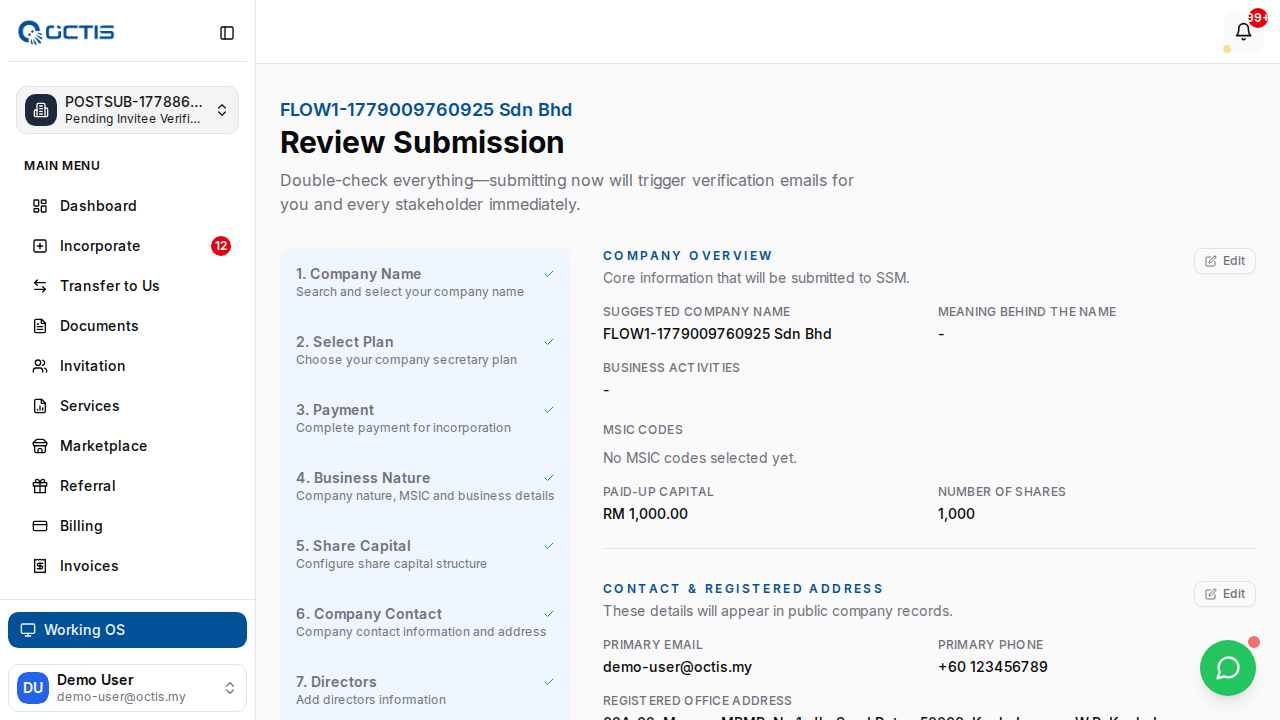Click the Invitation people icon
The width and height of the screenshot is (1280, 720).
(40, 366)
